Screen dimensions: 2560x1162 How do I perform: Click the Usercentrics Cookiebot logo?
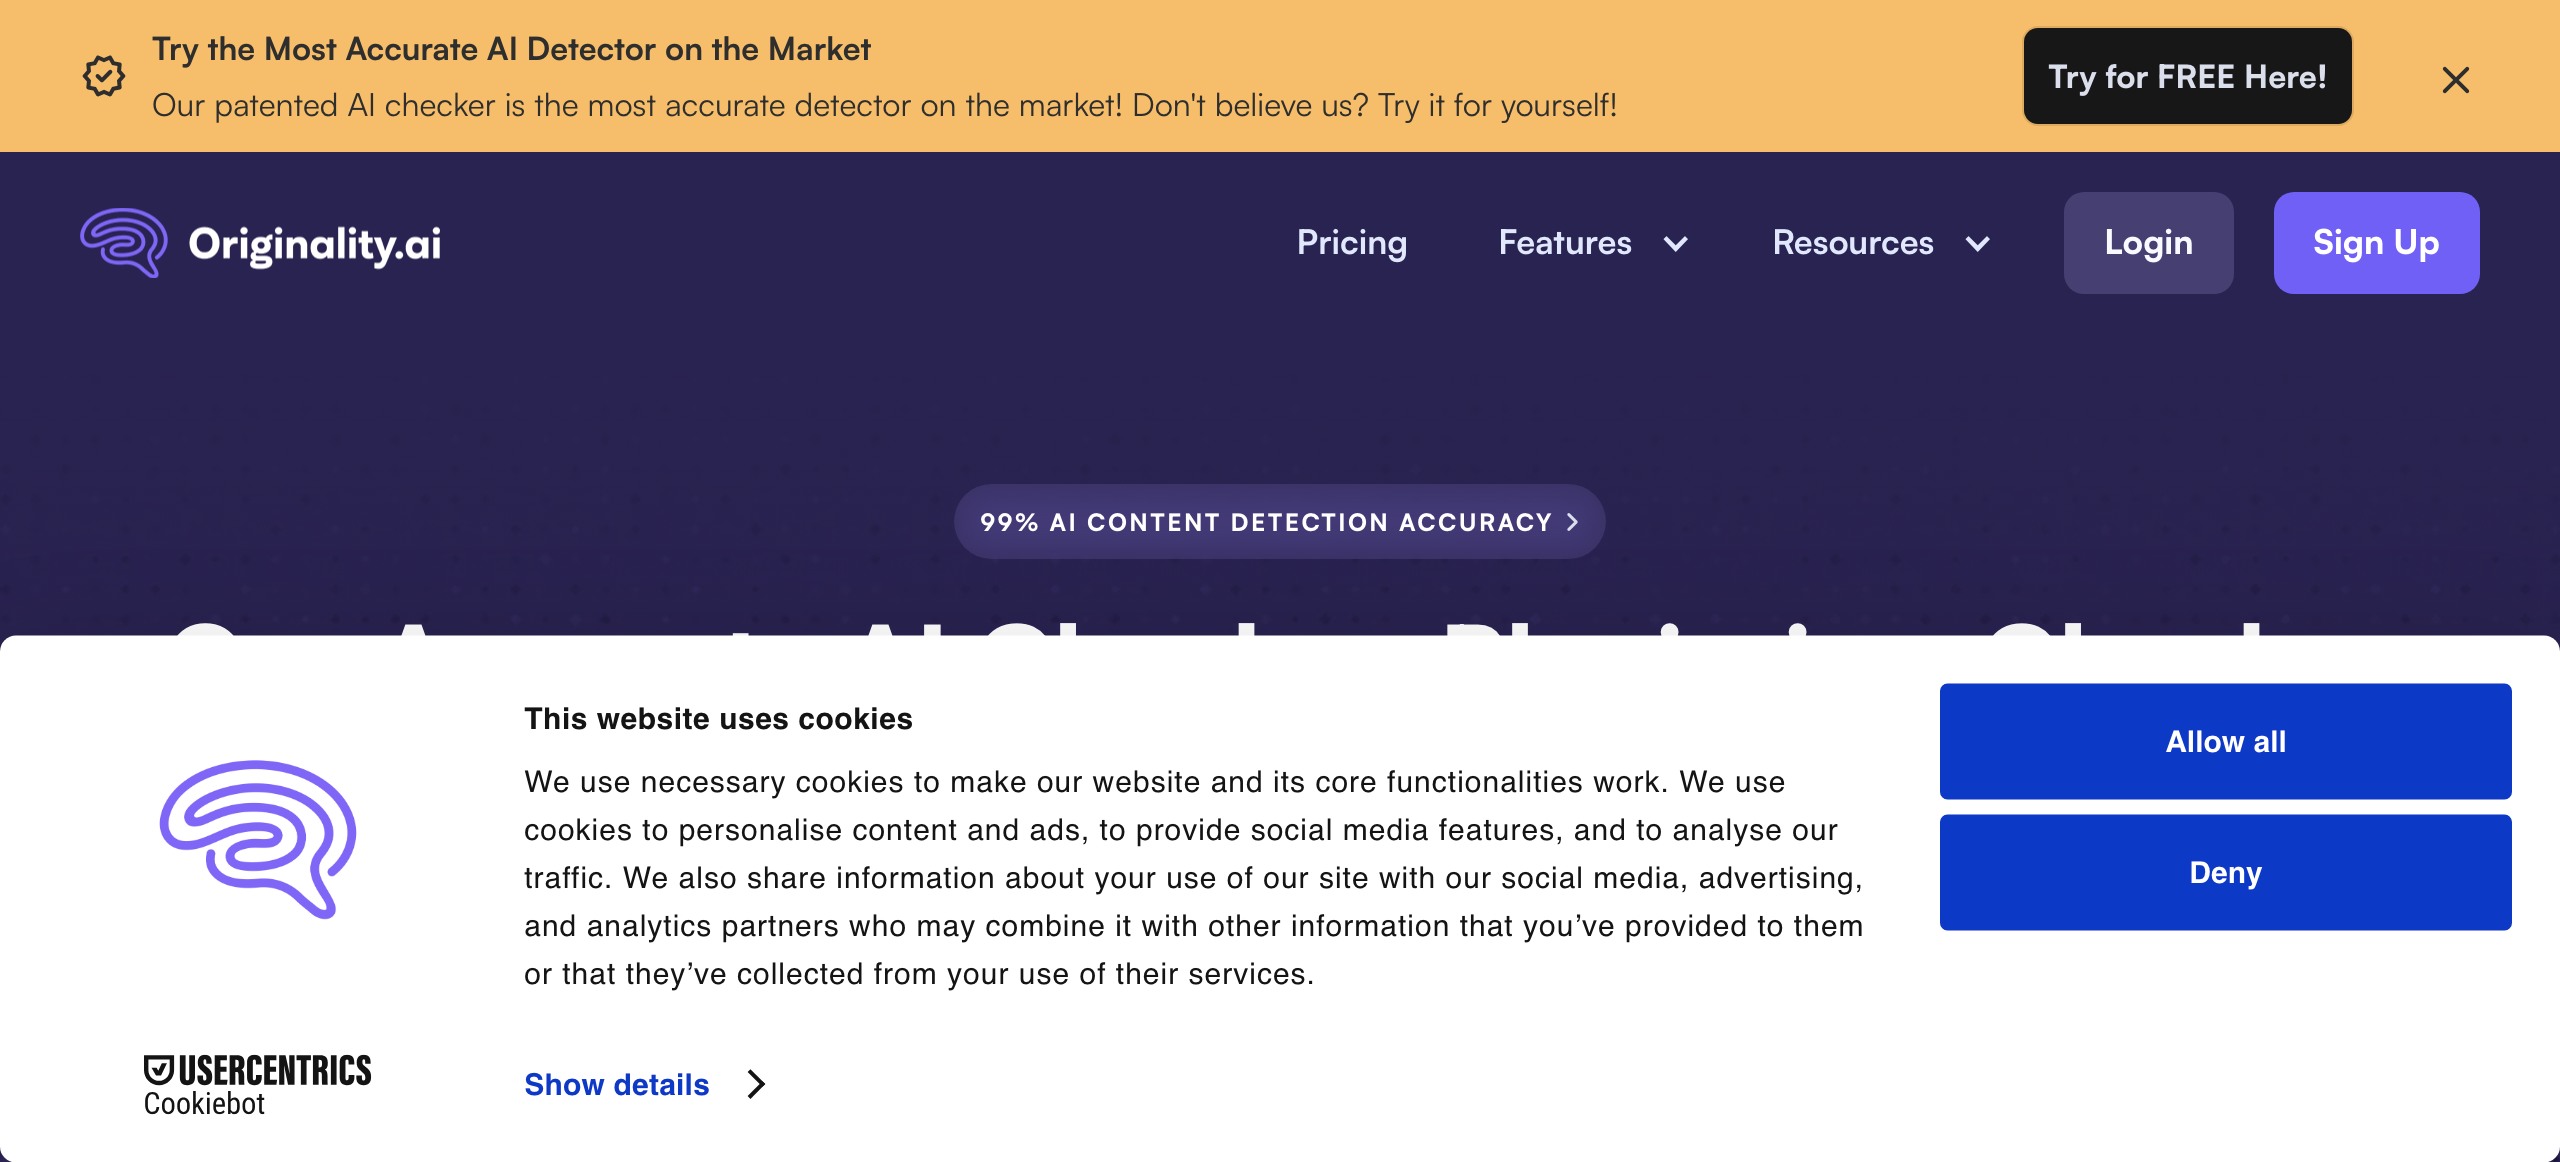pyautogui.click(x=257, y=1085)
